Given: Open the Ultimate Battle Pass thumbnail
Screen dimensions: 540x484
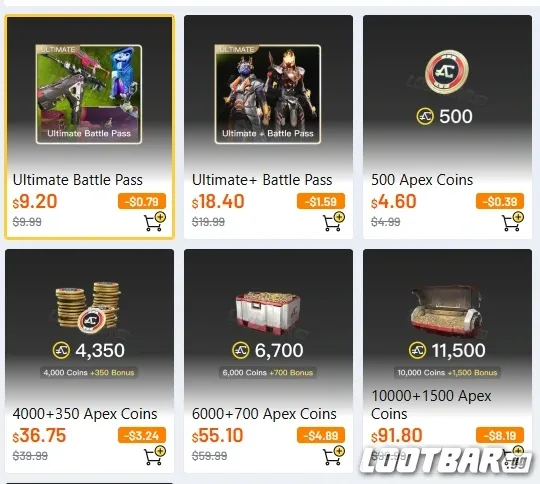Looking at the screenshot, I should [x=89, y=94].
